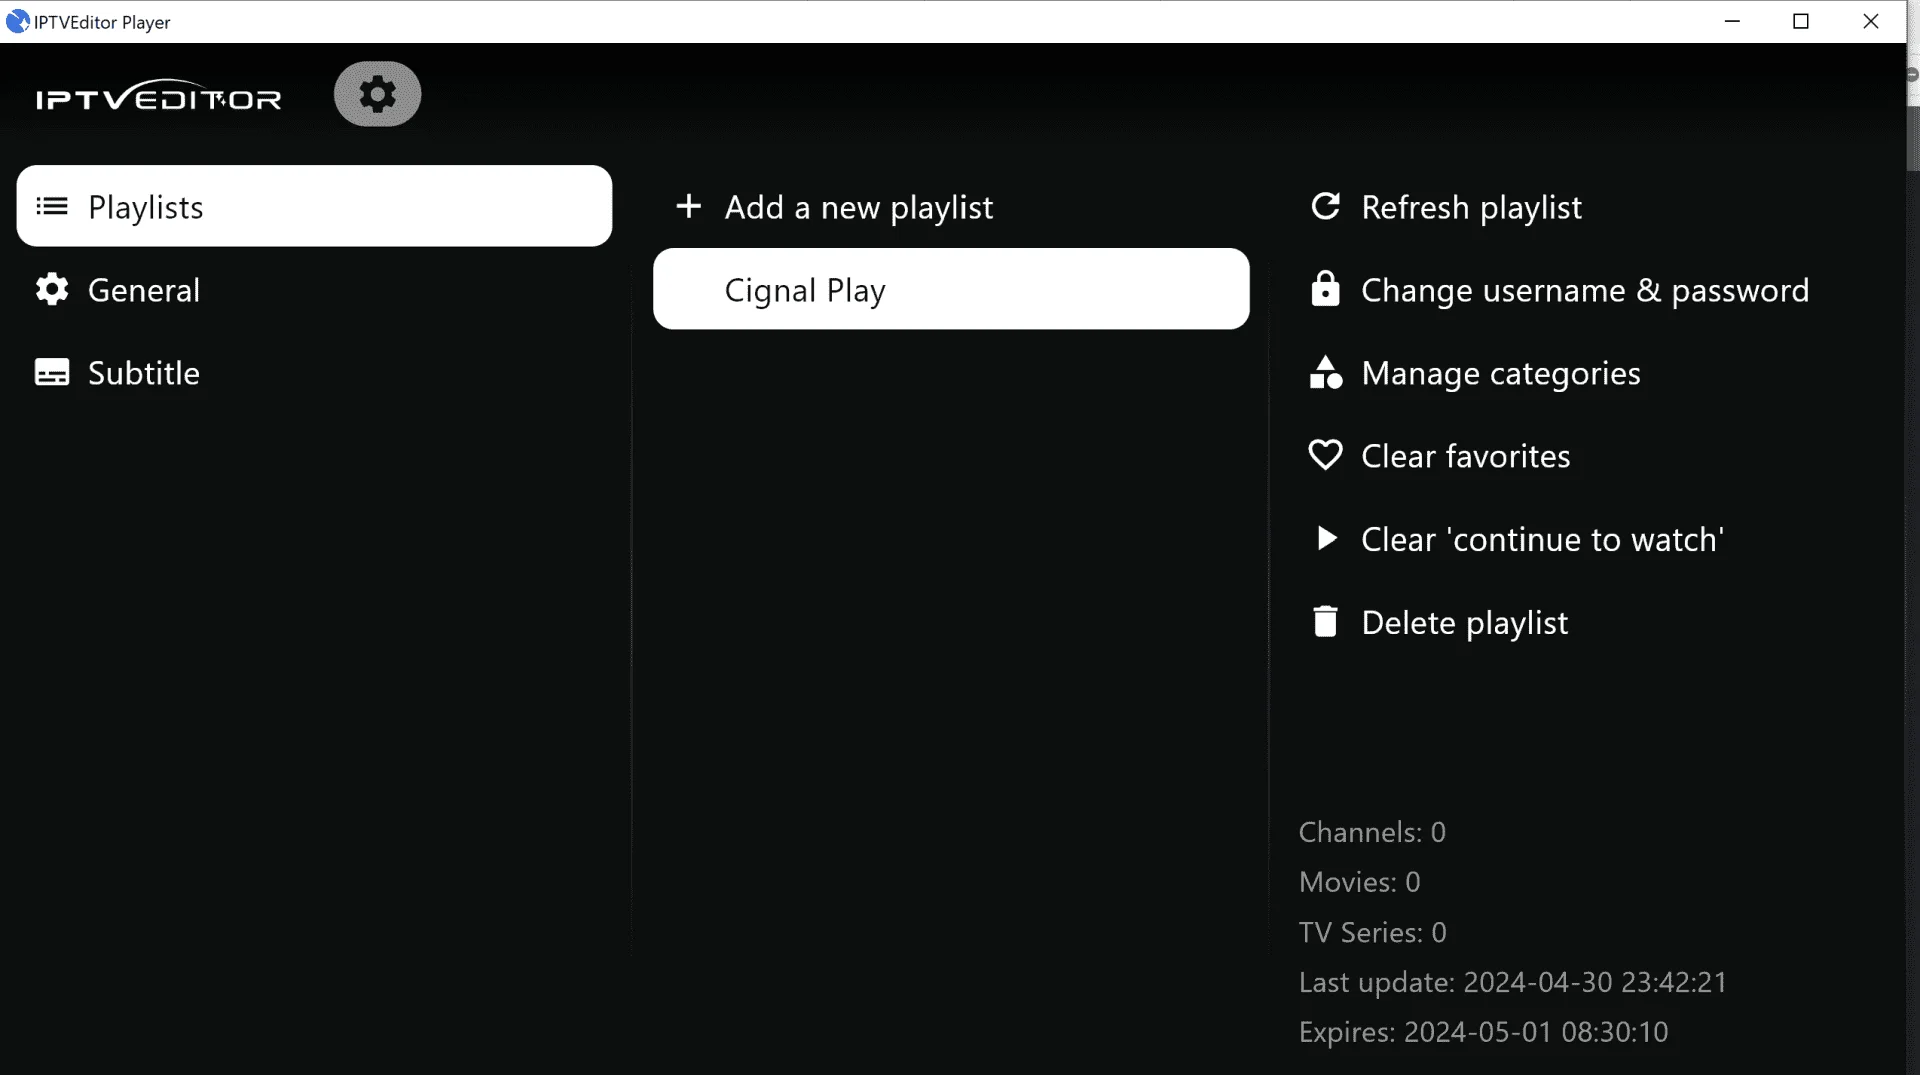Click the padlock icon
The height and width of the screenshot is (1075, 1920).
[x=1325, y=289]
